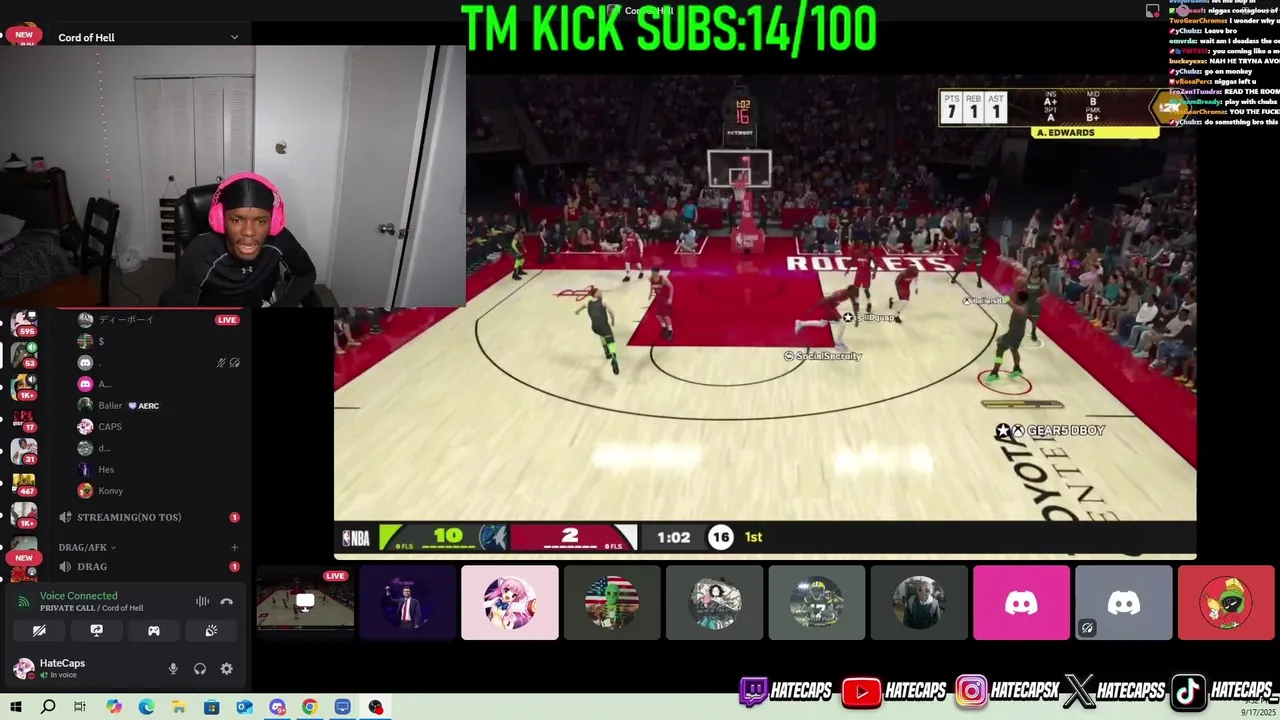Launch Copilot from the taskbar

coord(114,707)
